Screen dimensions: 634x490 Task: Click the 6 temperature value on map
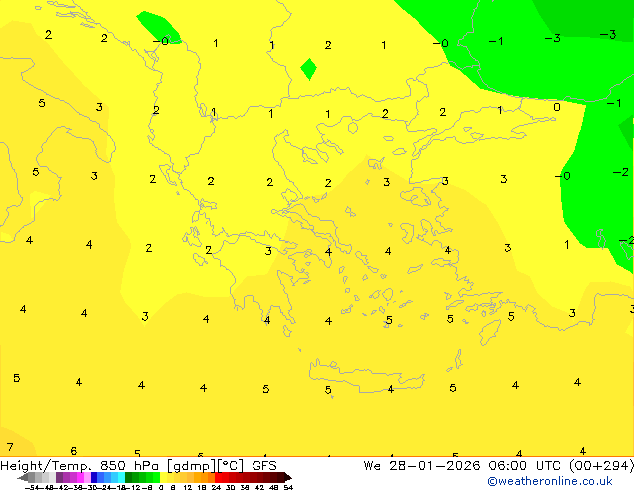[74, 450]
